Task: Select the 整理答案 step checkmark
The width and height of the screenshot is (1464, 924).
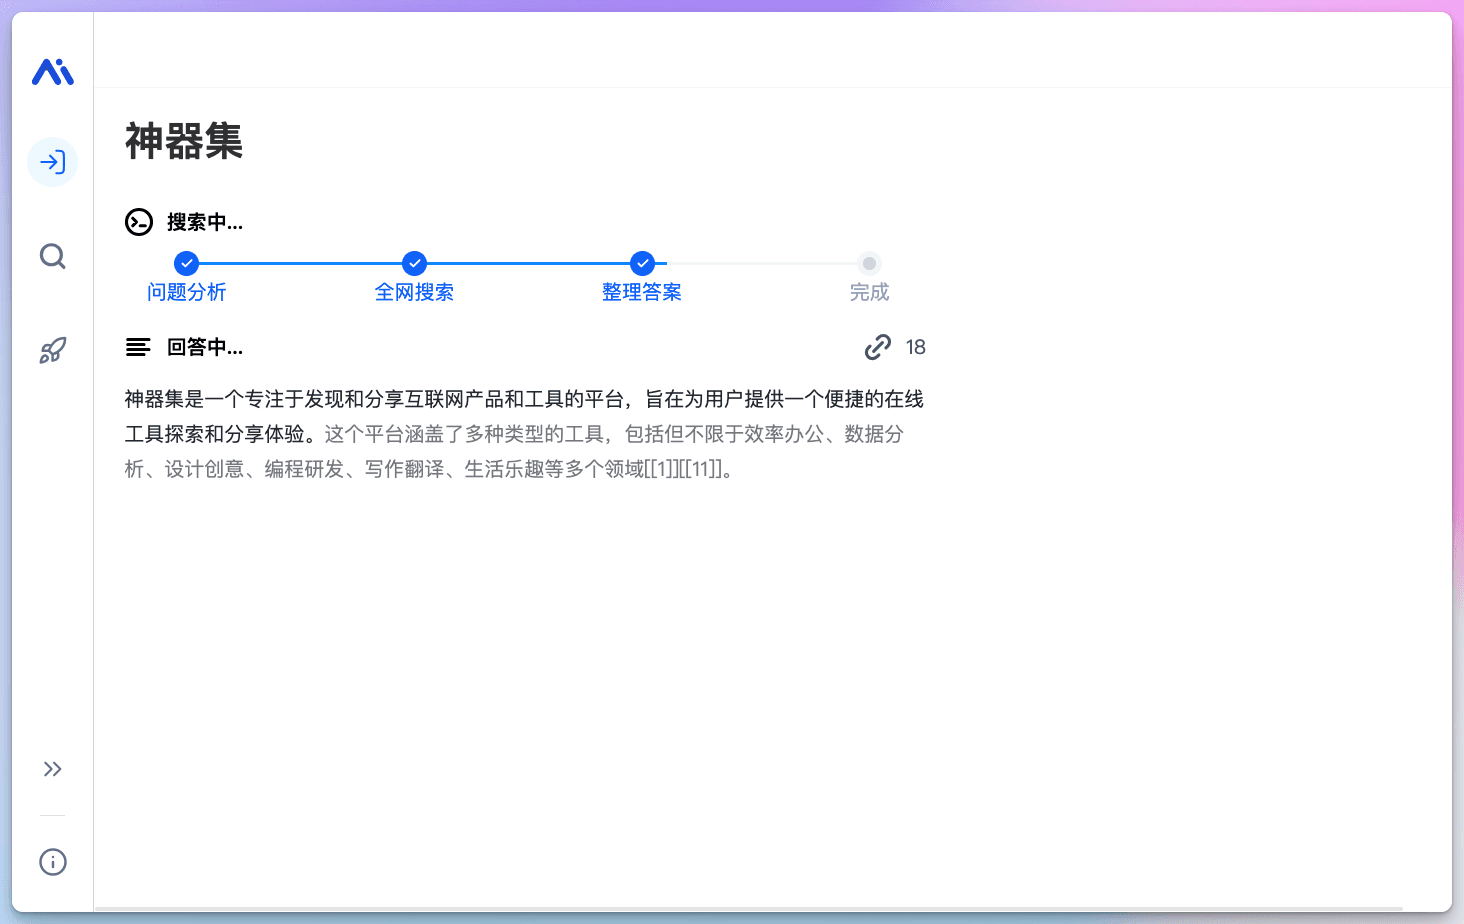Action: [642, 263]
